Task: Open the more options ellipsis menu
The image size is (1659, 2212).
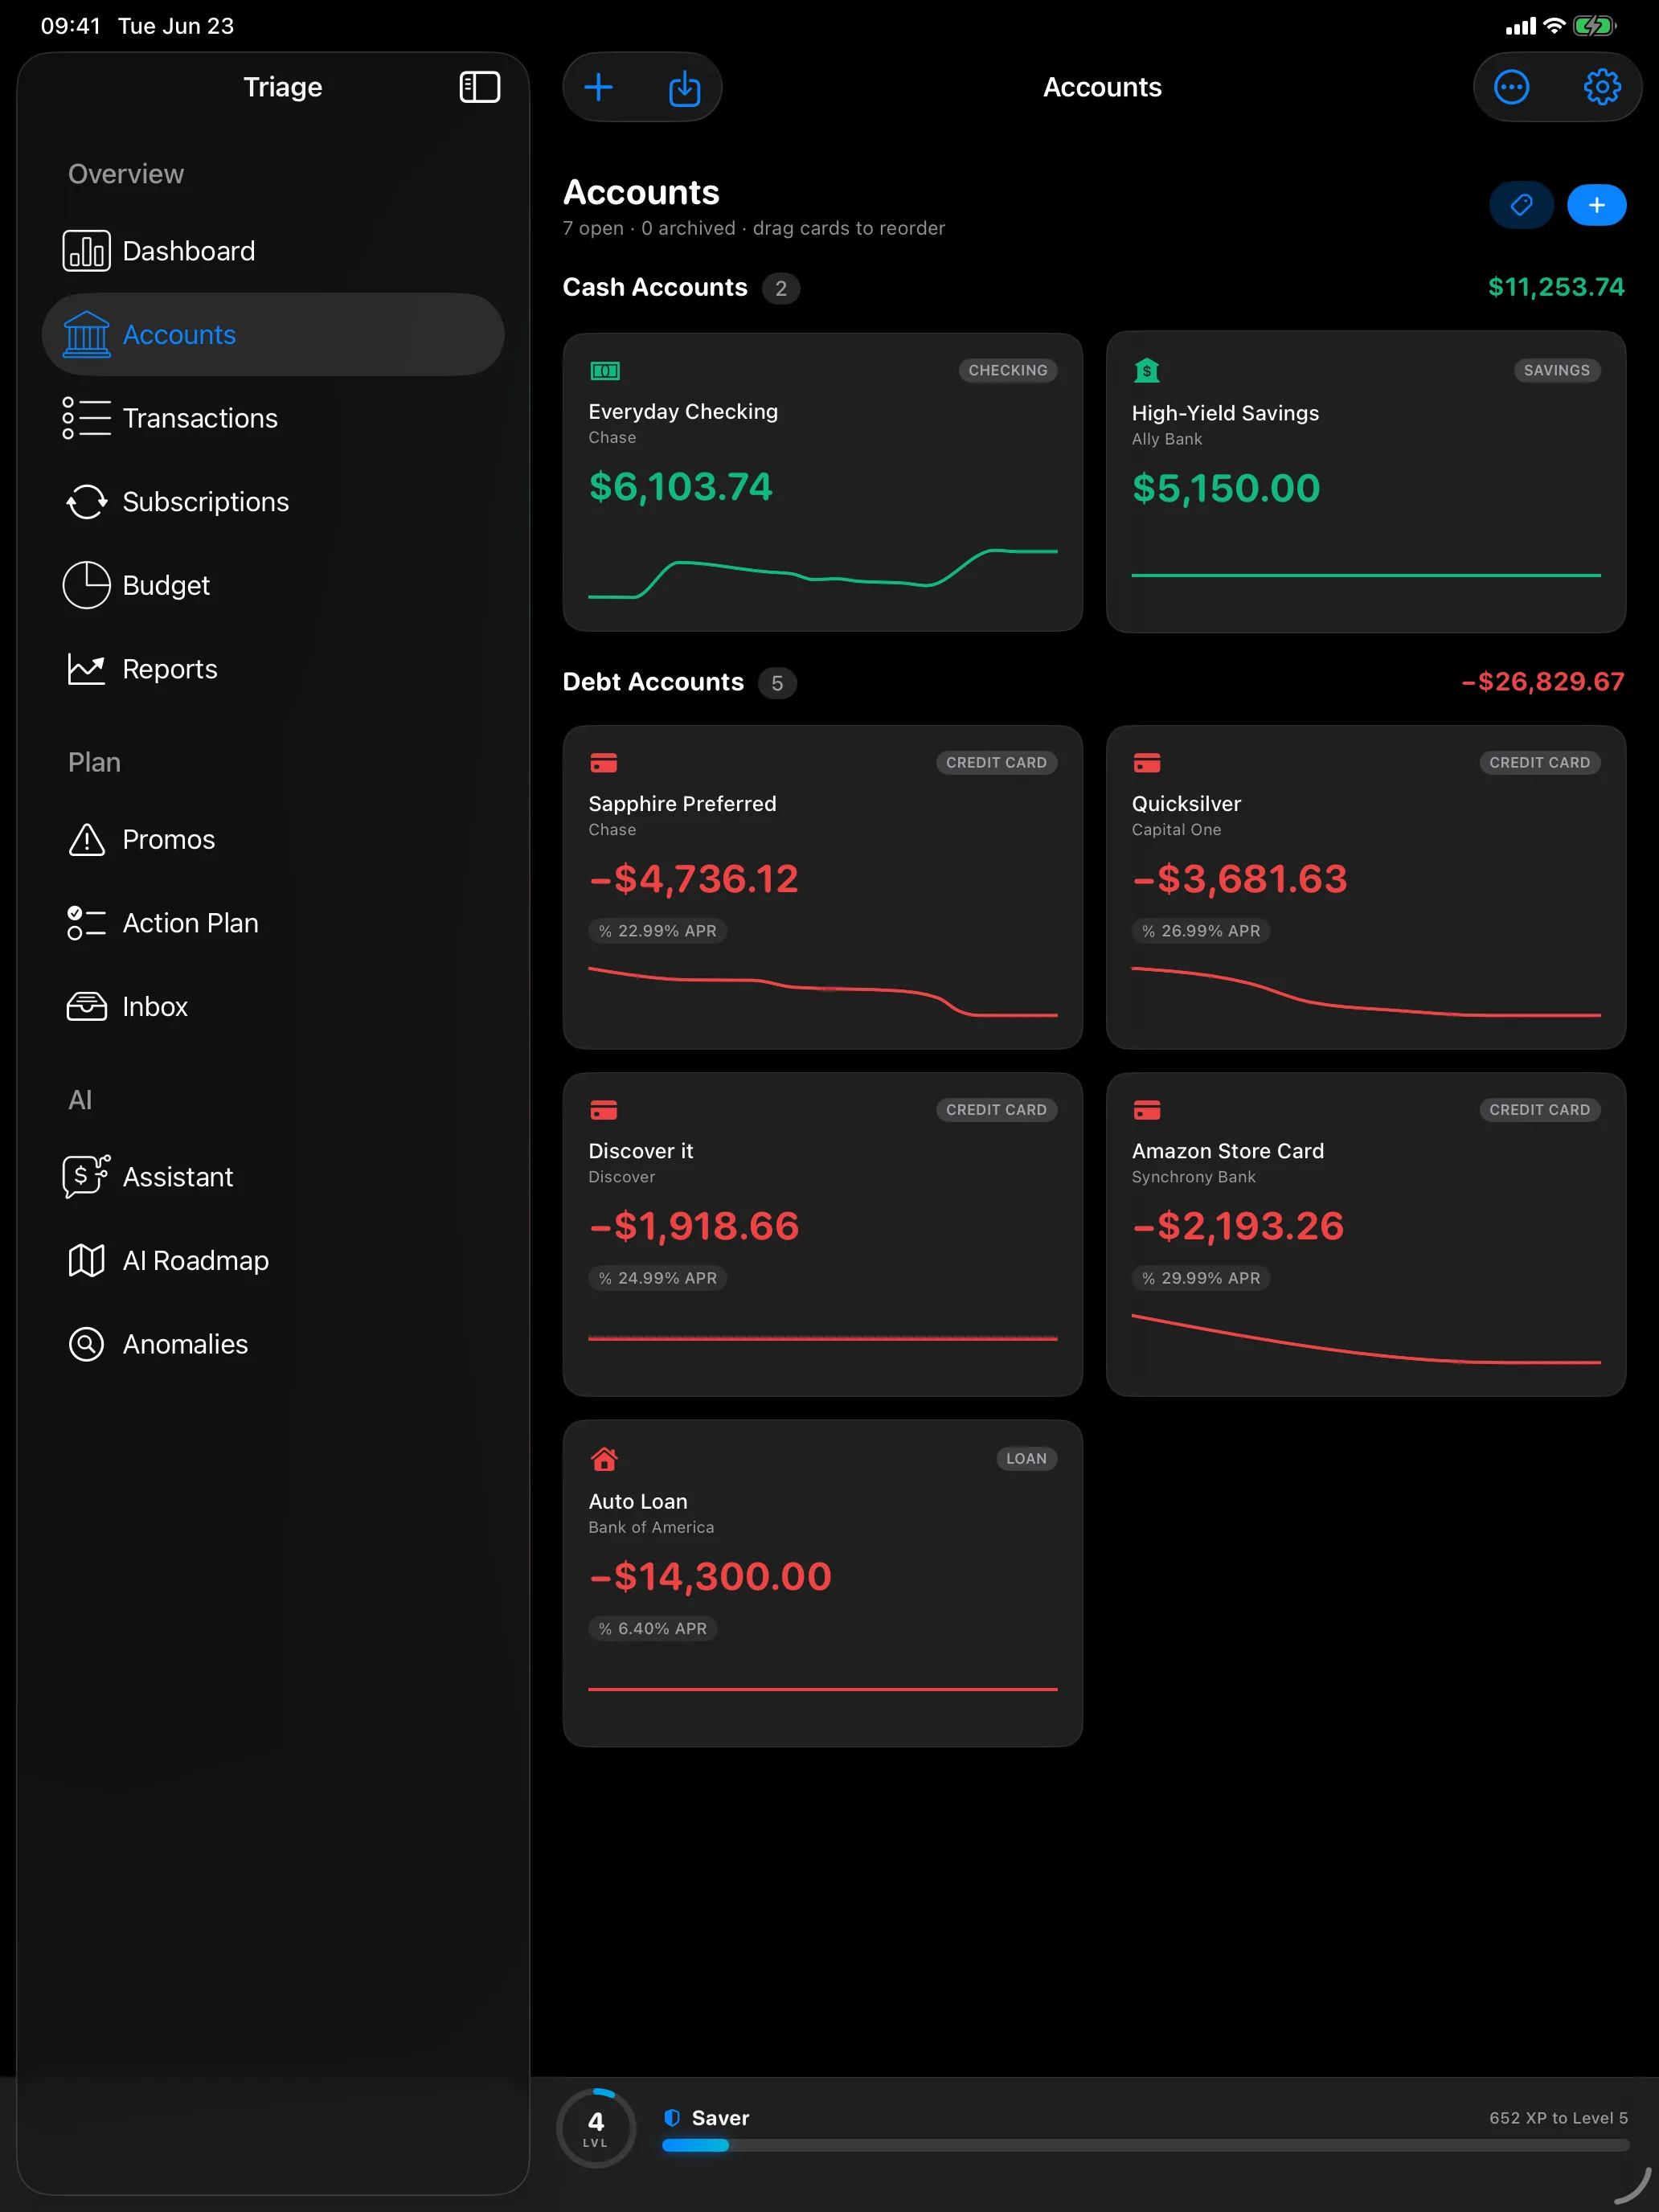Action: point(1511,87)
